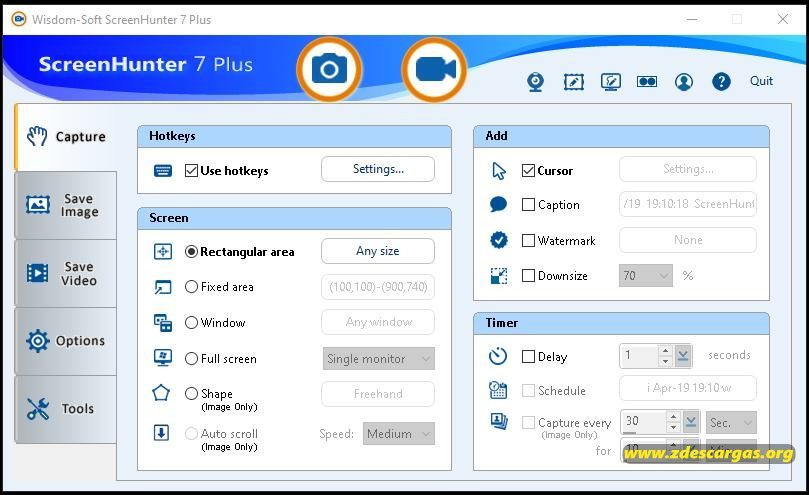
Task: Select the Rectangular area radio button
Action: (x=191, y=251)
